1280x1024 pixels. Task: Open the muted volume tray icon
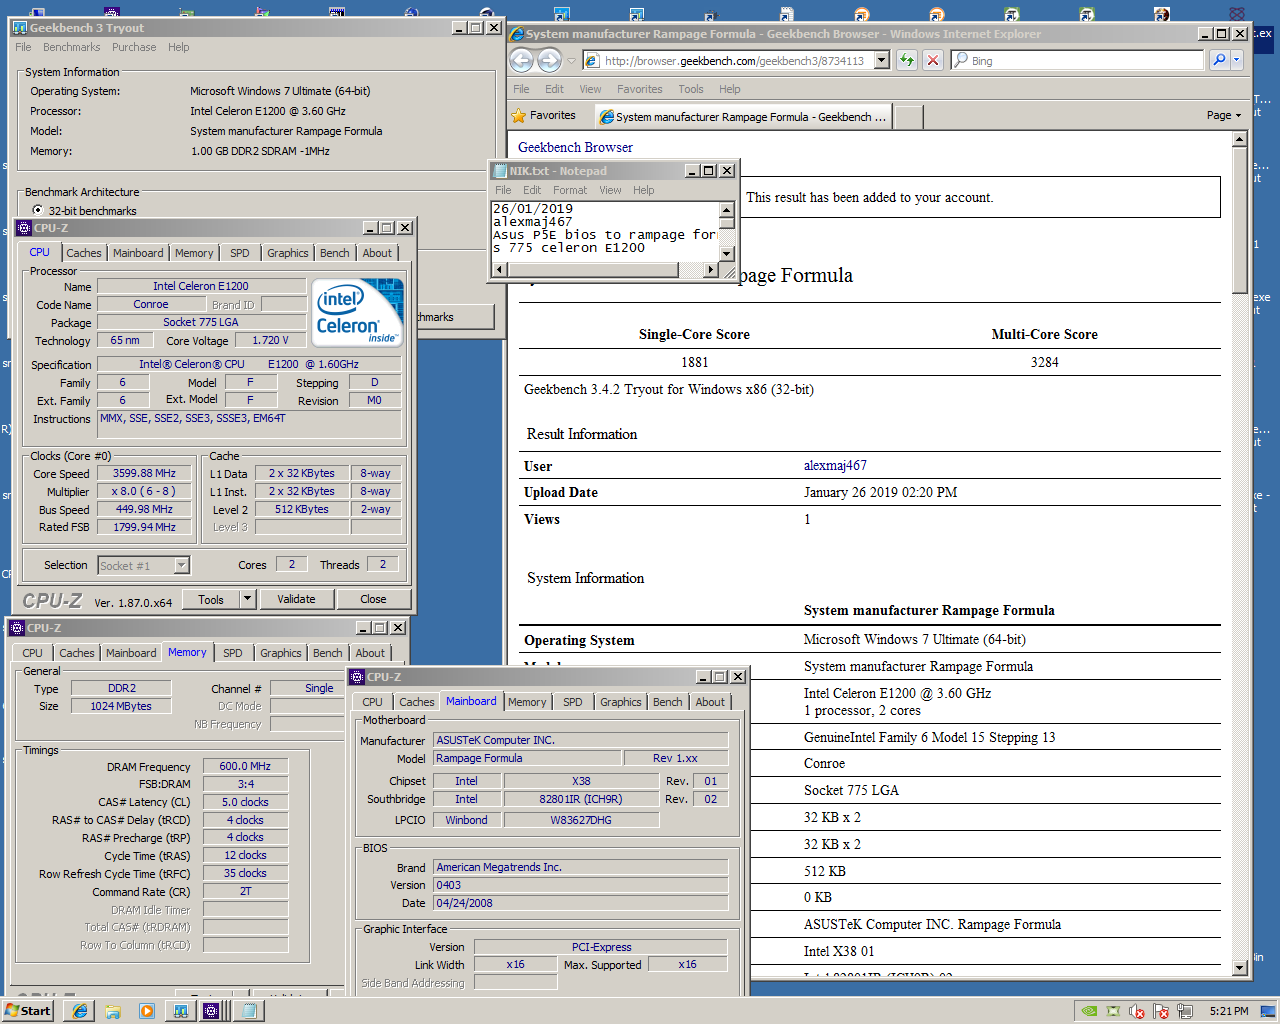tap(1137, 1011)
